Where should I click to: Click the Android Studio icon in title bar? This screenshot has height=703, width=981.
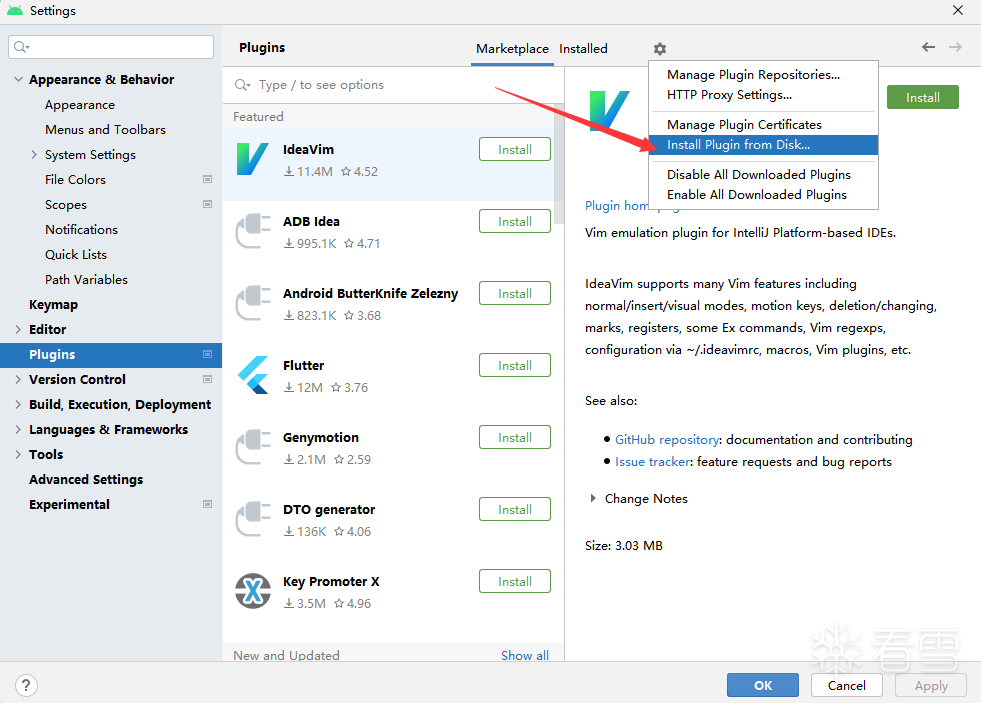(x=14, y=11)
